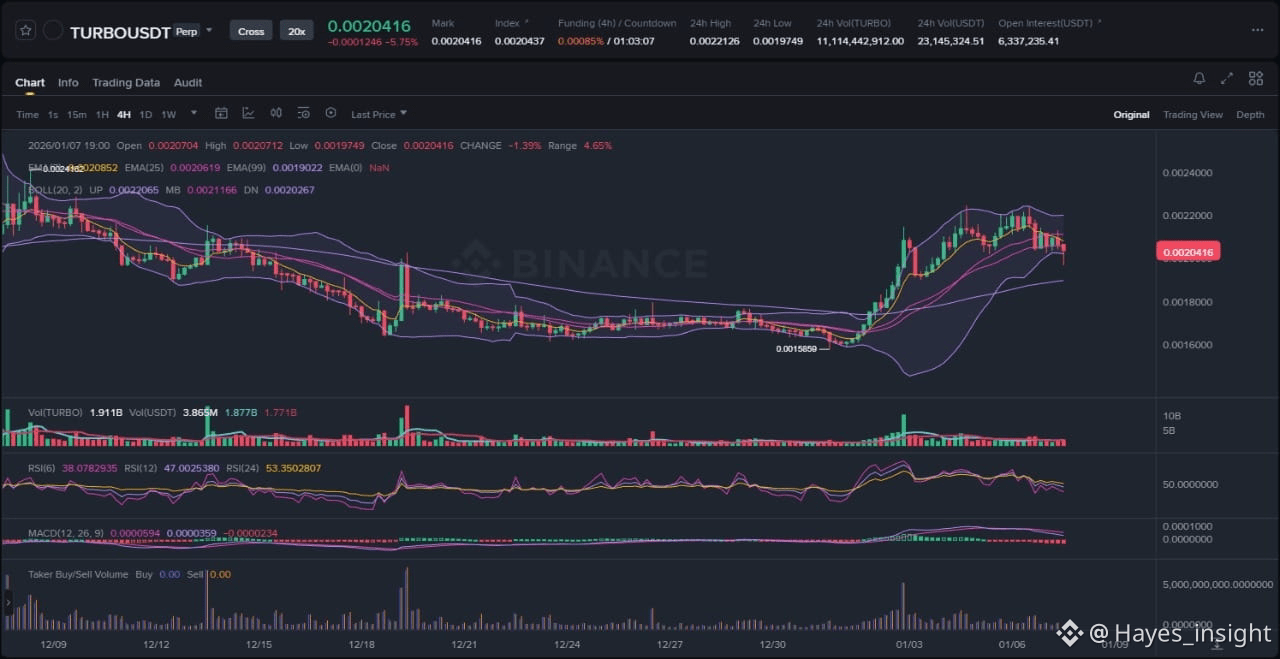
Task: Expand the more intervals dropdown arrow
Action: click(x=194, y=114)
